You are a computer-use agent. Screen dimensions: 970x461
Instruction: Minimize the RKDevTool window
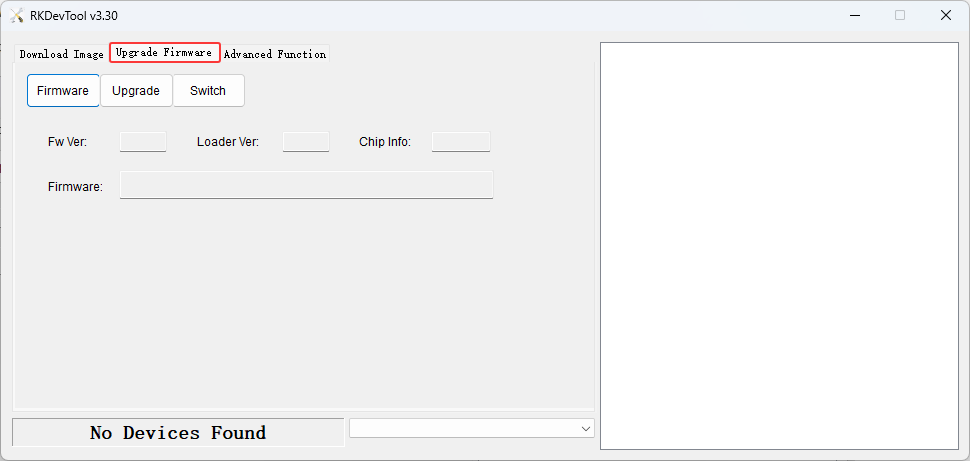855,15
